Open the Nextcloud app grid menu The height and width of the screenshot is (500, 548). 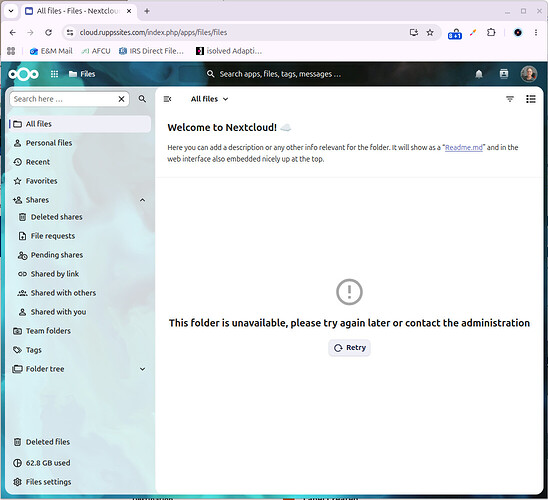(x=54, y=74)
